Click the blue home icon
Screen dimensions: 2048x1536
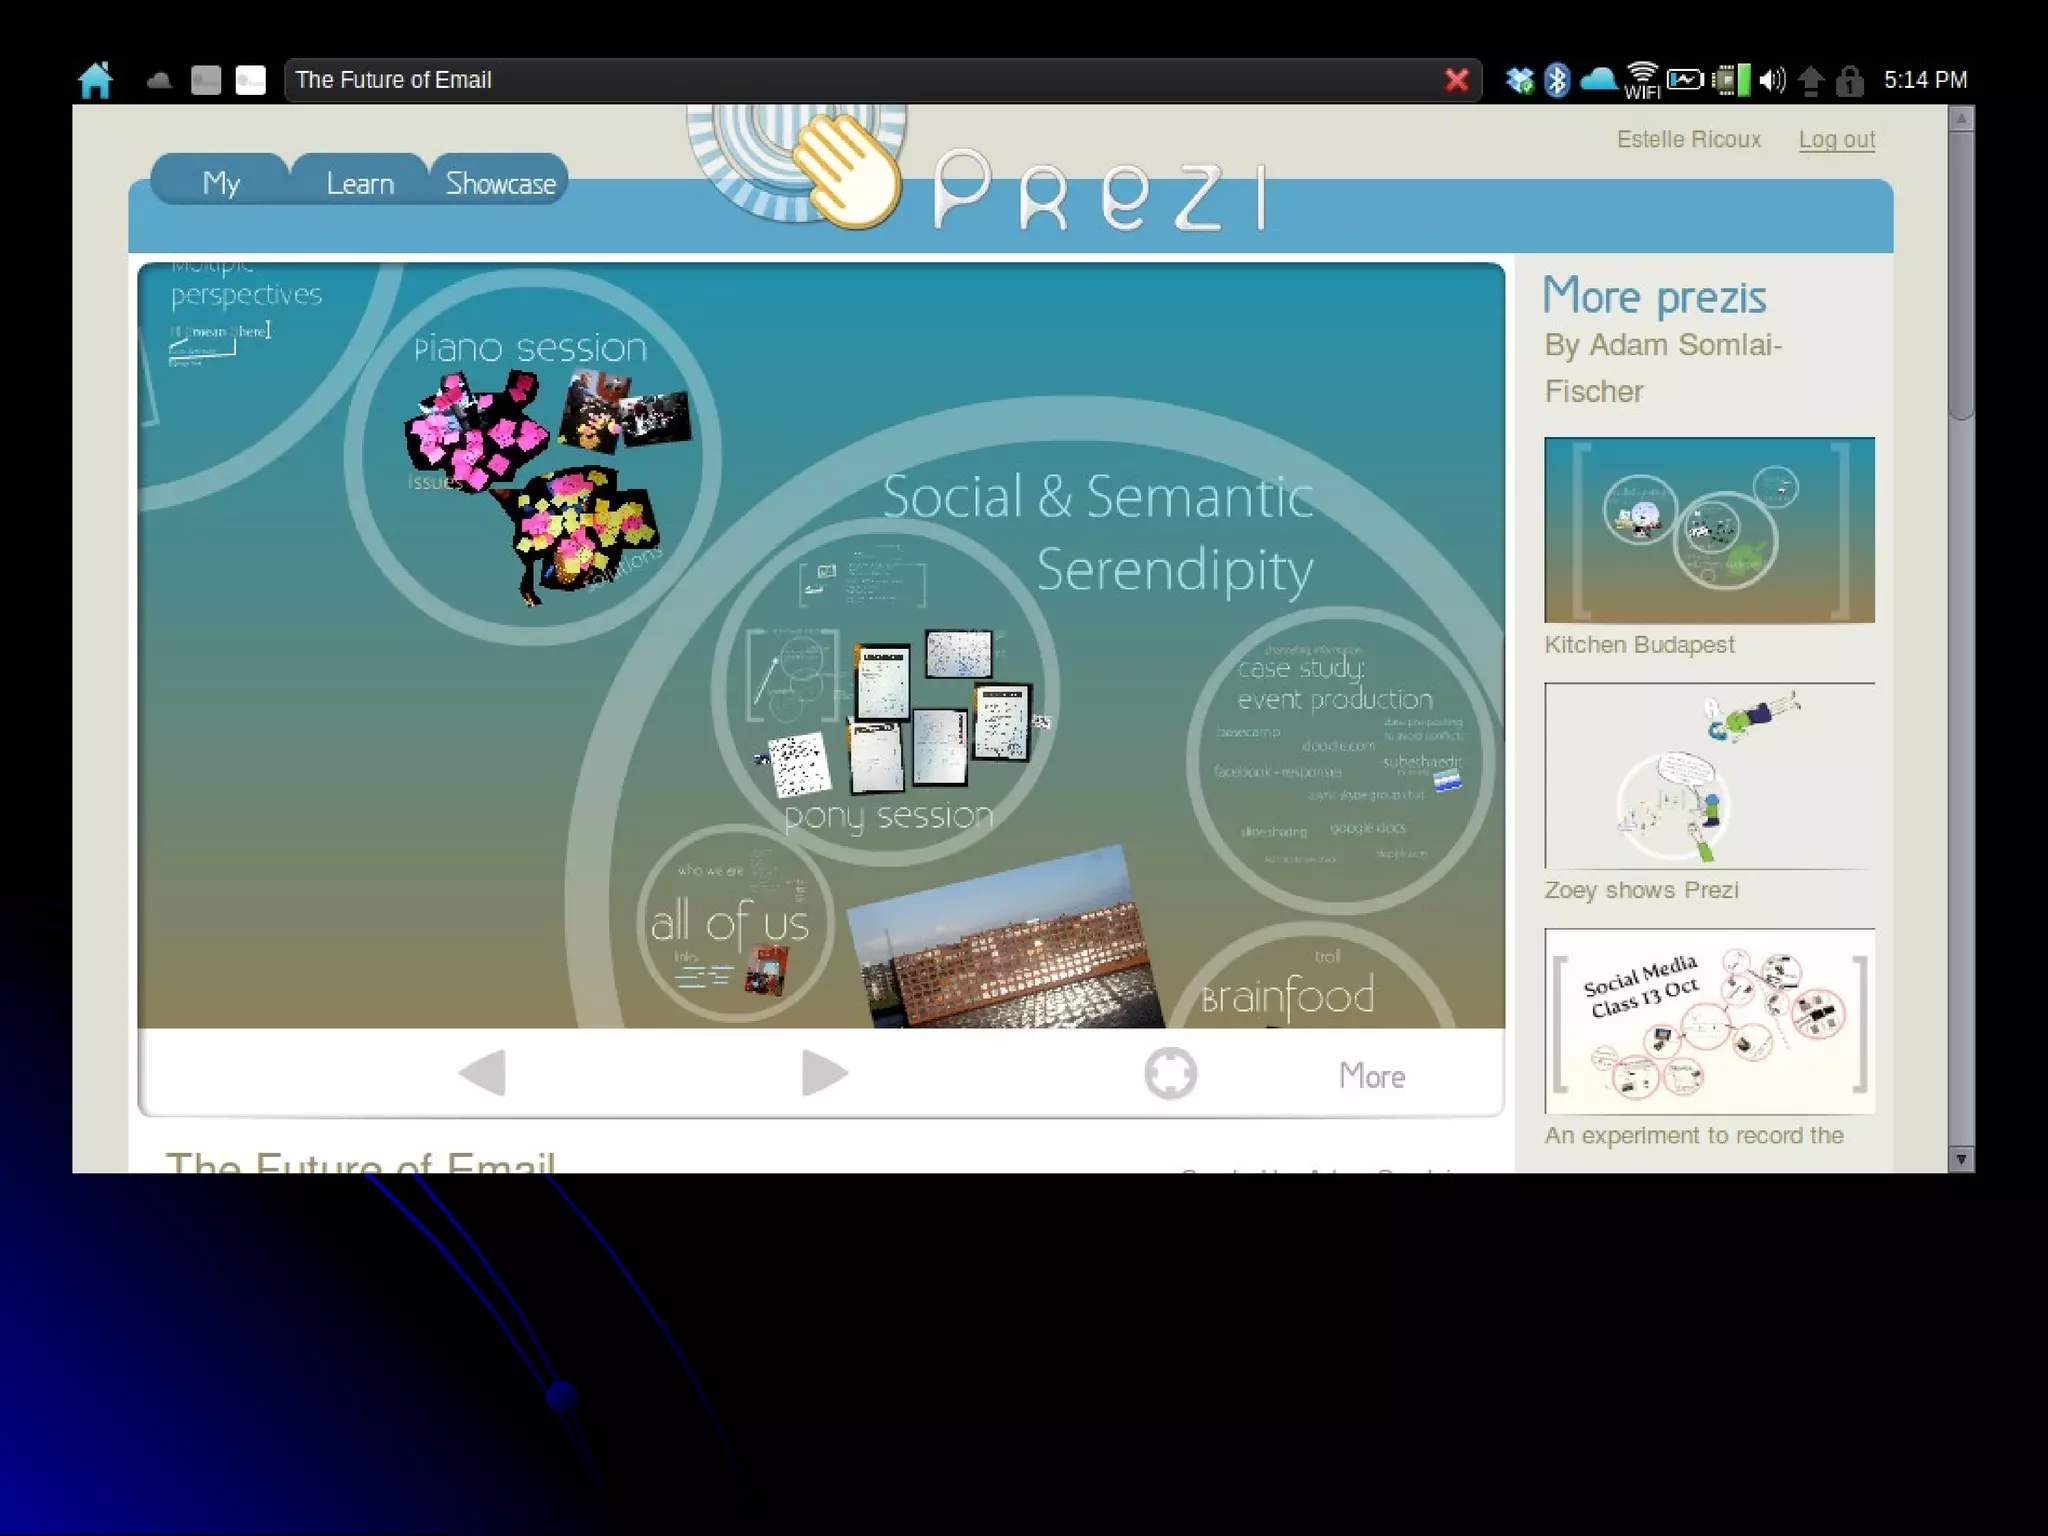click(96, 80)
